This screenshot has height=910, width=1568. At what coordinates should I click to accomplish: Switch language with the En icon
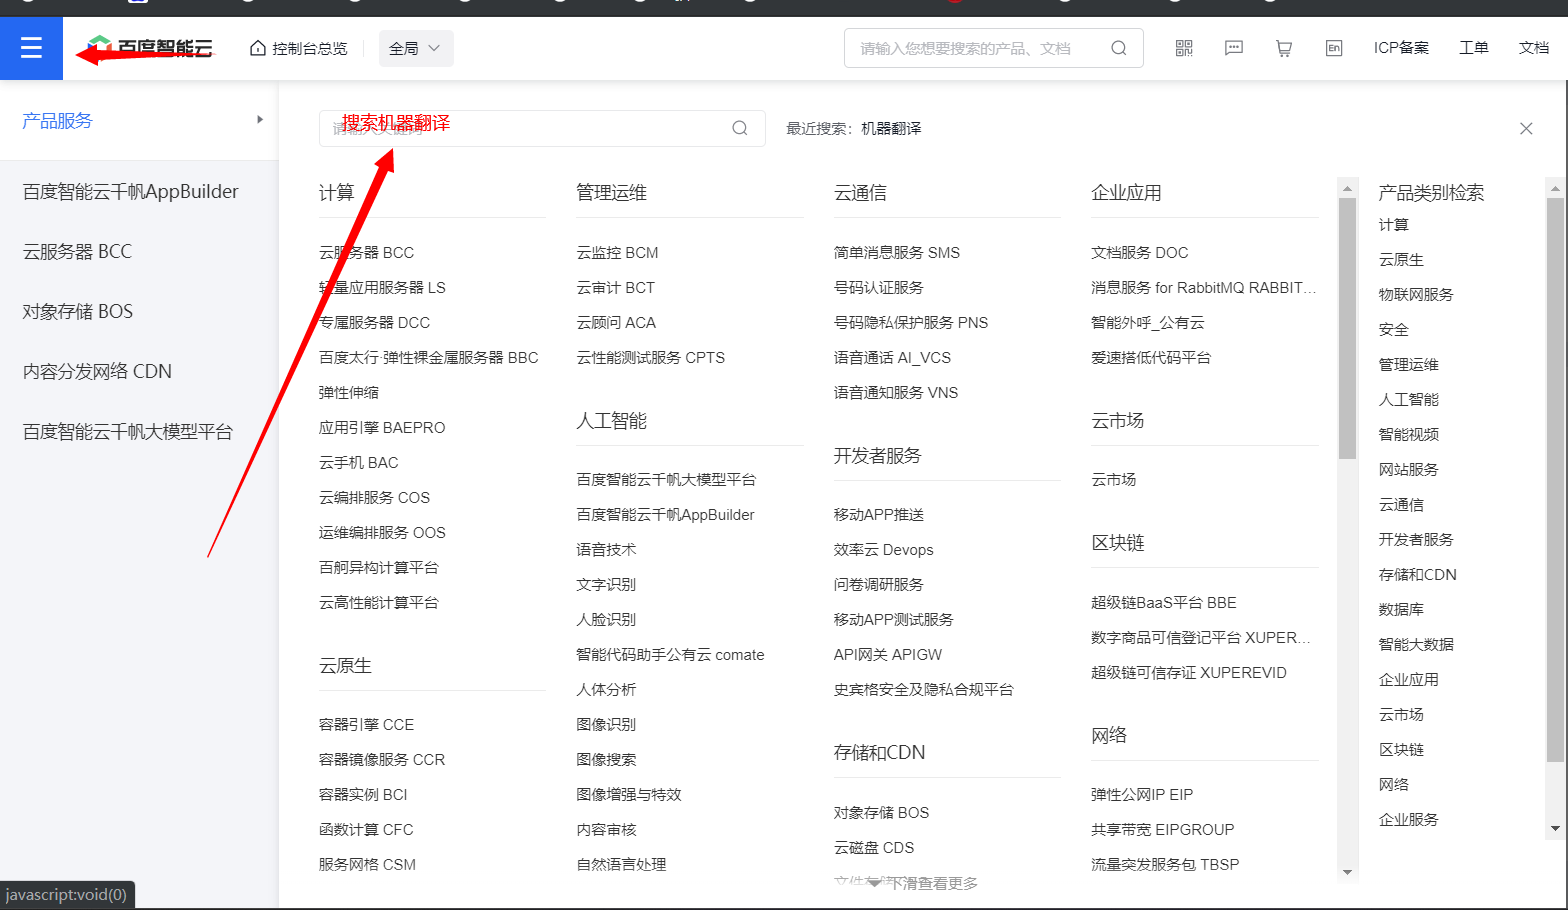1334,48
